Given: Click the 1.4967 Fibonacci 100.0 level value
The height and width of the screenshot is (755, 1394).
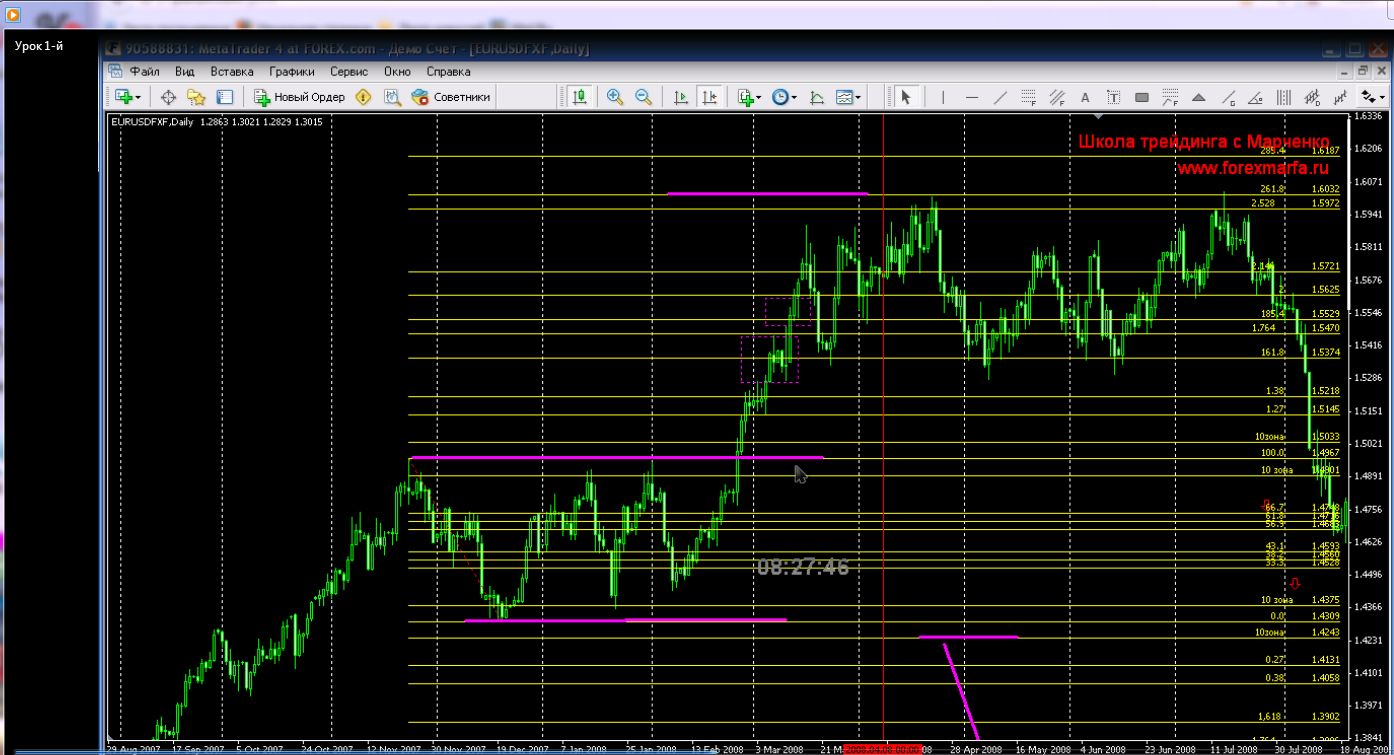Looking at the screenshot, I should click(x=1325, y=452).
